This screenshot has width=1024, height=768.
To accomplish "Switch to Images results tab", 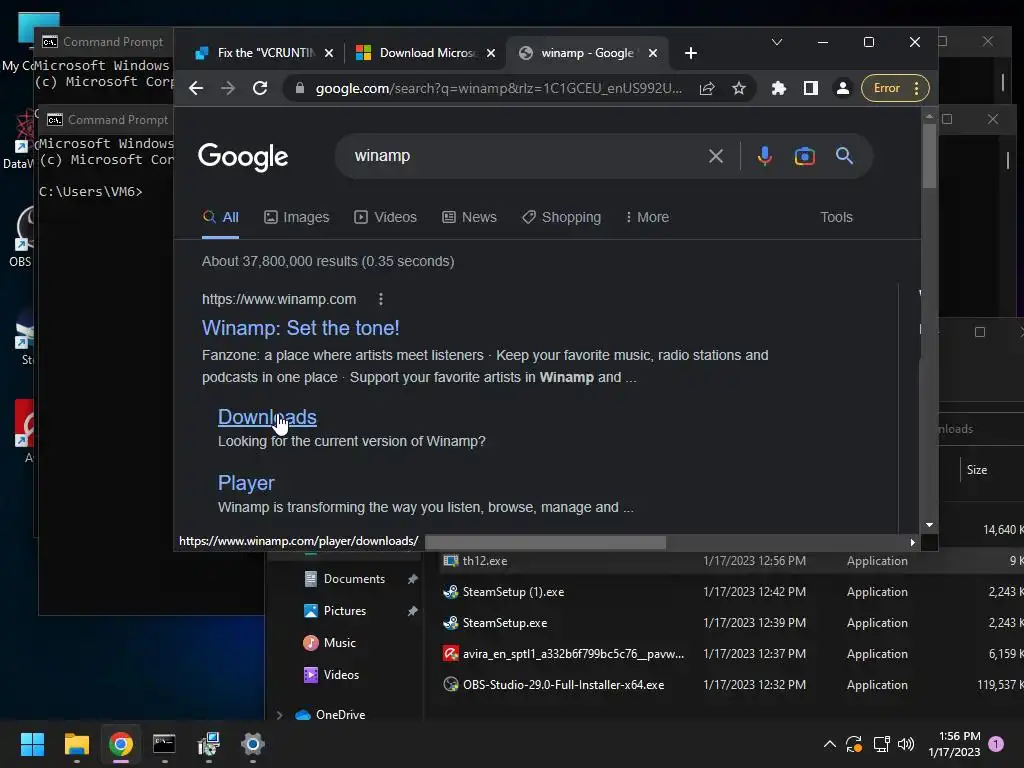I will click(x=296, y=217).
